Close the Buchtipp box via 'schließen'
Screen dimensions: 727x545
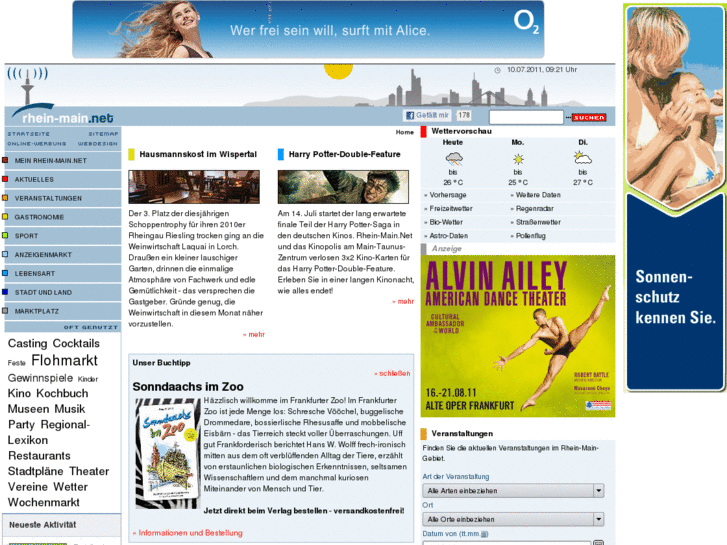coord(393,373)
